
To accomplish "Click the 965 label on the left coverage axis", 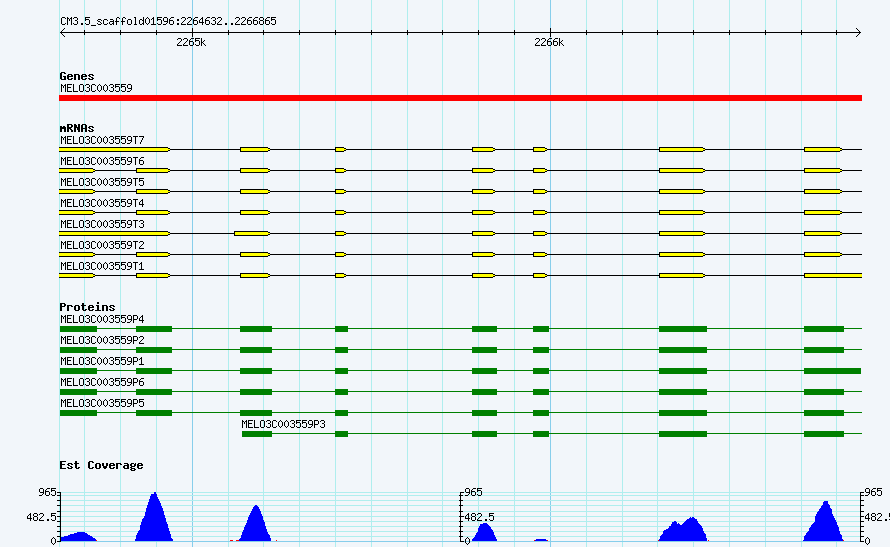I will 47,492.
